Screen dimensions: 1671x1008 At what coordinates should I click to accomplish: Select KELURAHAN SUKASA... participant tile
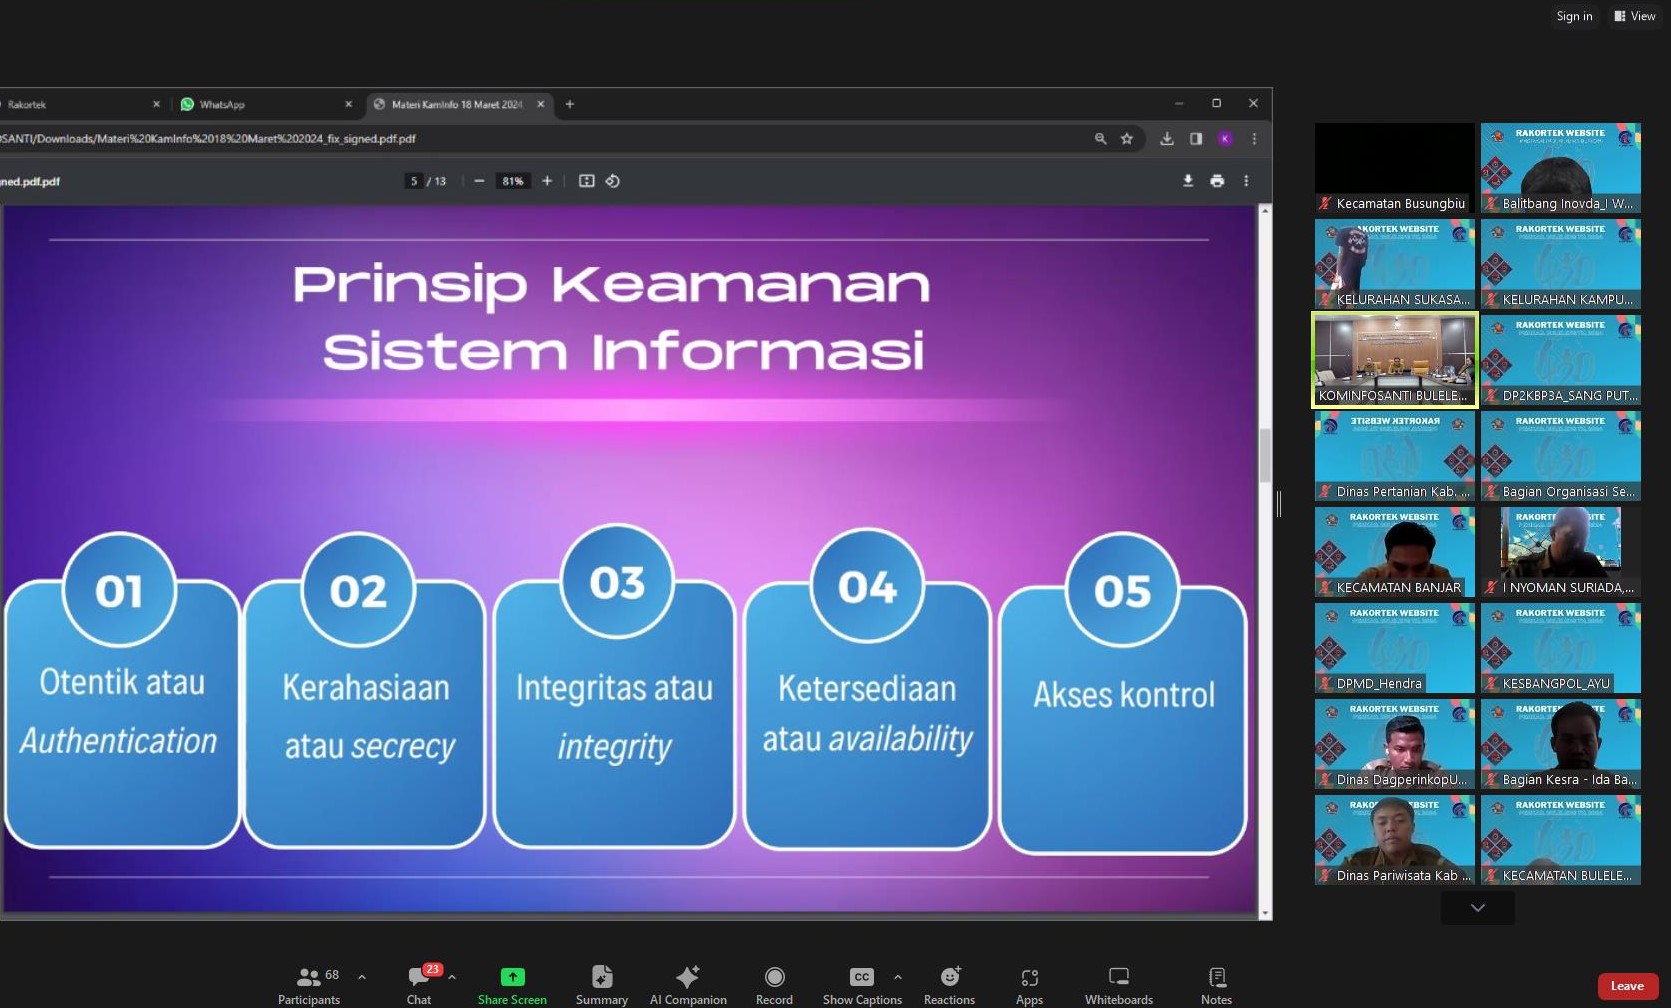pos(1394,264)
